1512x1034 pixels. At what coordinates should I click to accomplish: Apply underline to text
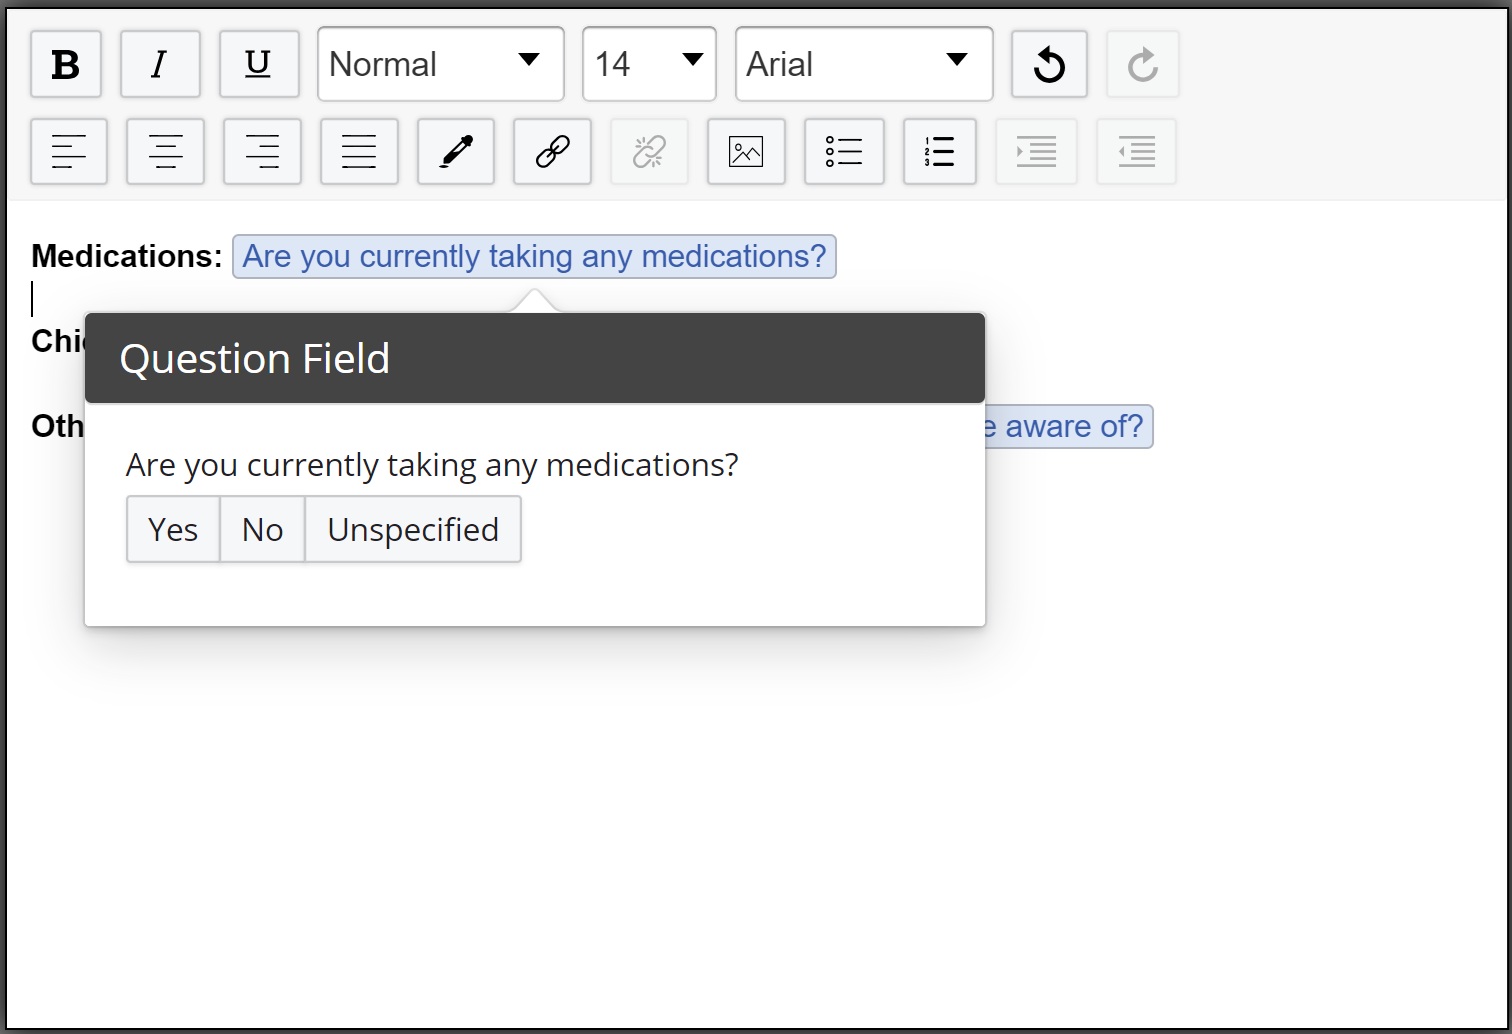(x=258, y=64)
